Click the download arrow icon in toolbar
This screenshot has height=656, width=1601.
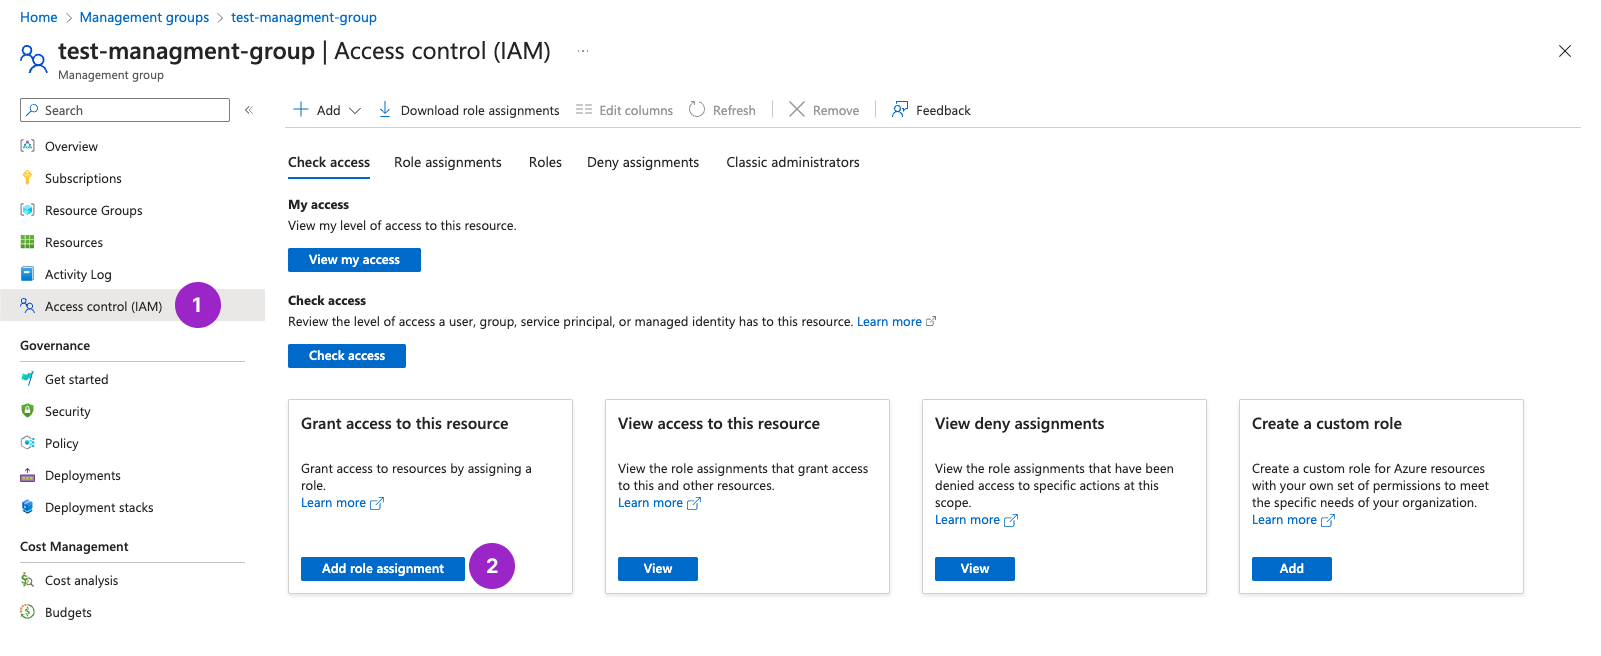point(384,109)
